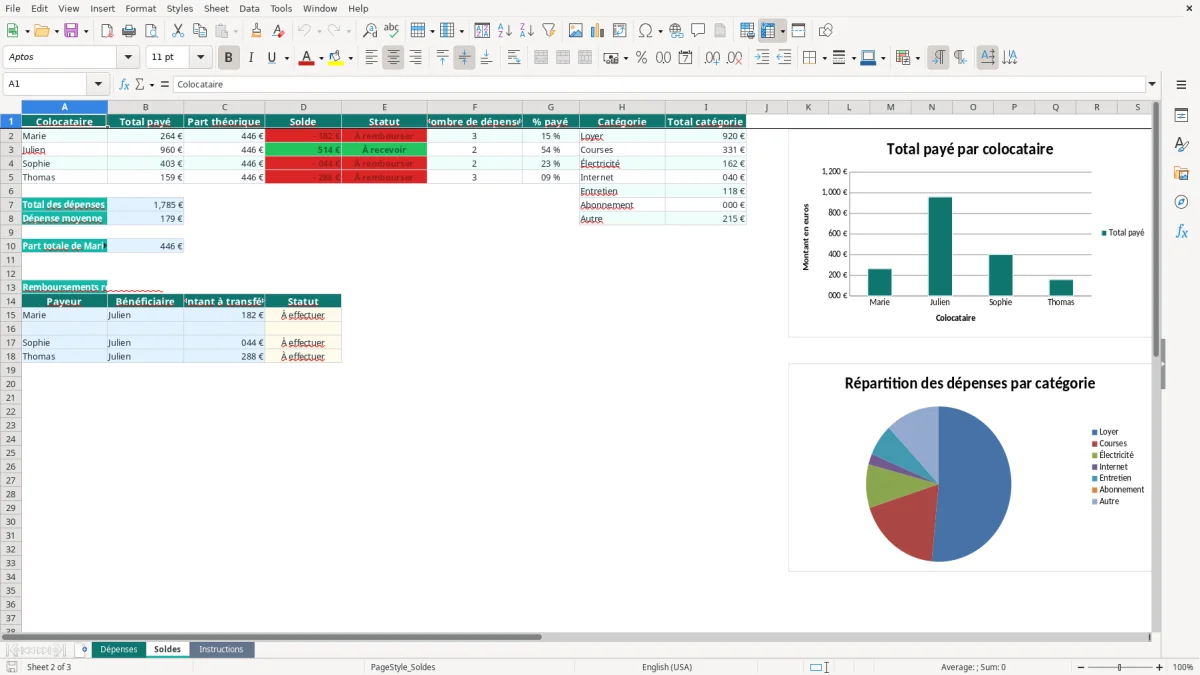Open underline style dropdown arrow
1200x675 pixels.
[x=286, y=58]
